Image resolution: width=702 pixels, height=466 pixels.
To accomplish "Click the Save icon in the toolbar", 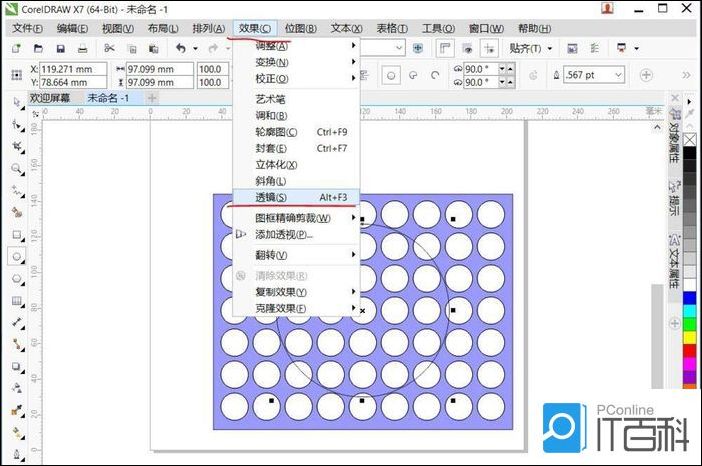I will 60,48.
